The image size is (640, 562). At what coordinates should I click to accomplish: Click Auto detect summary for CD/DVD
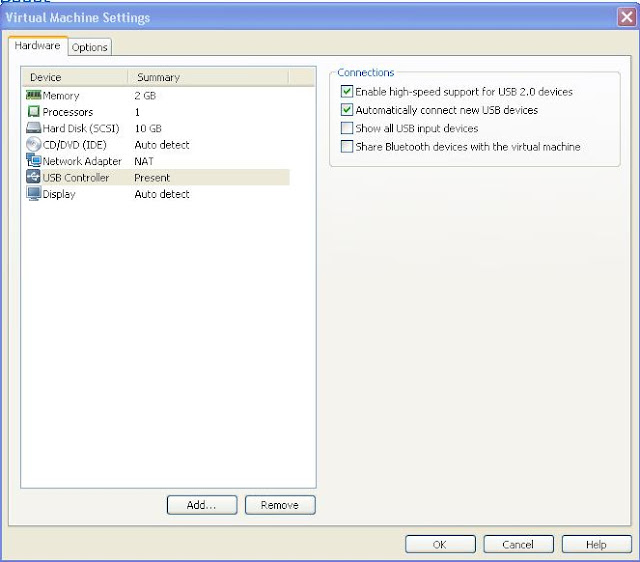pos(162,145)
